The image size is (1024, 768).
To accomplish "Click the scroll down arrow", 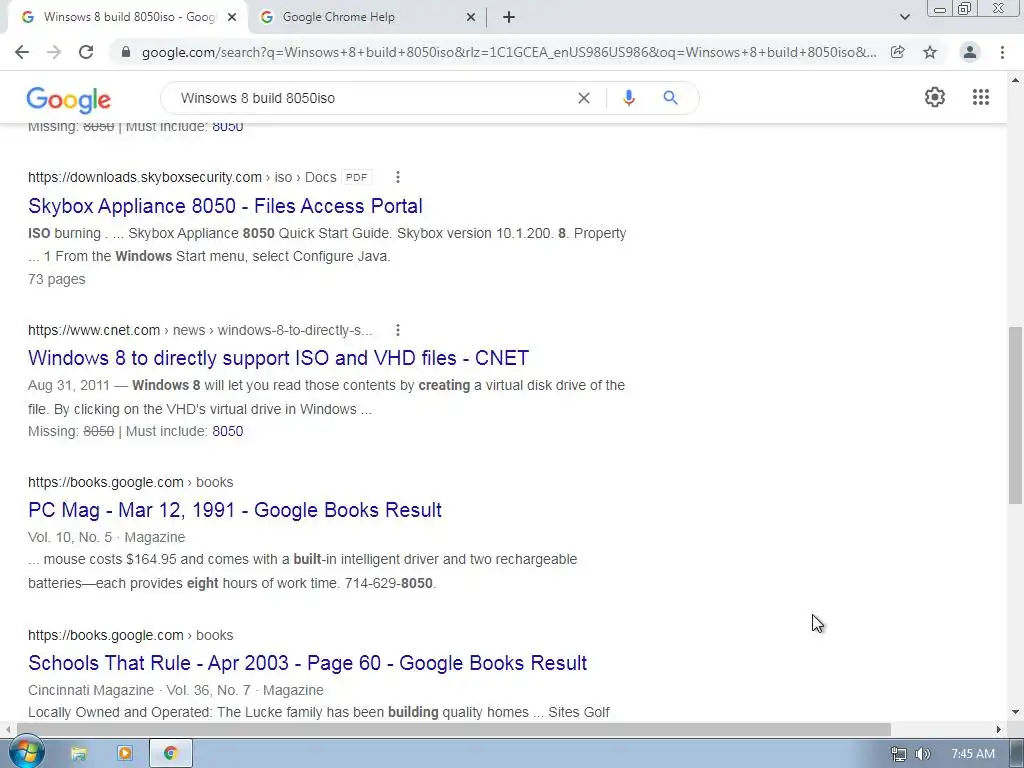I will (1015, 712).
